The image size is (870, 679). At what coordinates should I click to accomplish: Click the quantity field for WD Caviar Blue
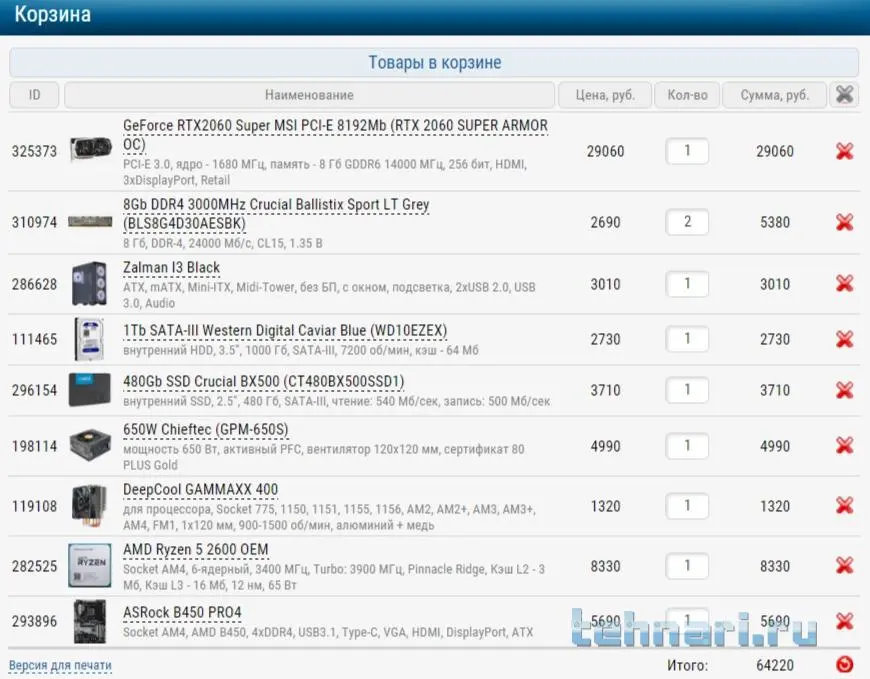tap(687, 339)
